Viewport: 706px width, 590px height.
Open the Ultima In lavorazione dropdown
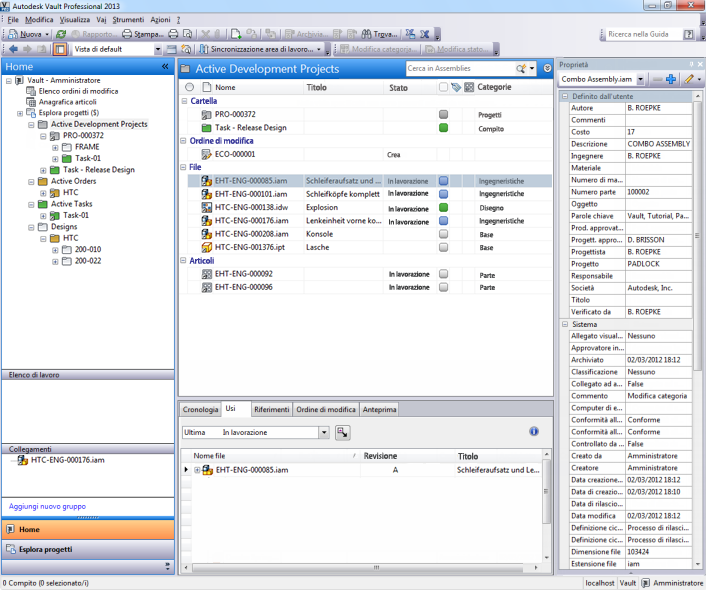[x=324, y=432]
